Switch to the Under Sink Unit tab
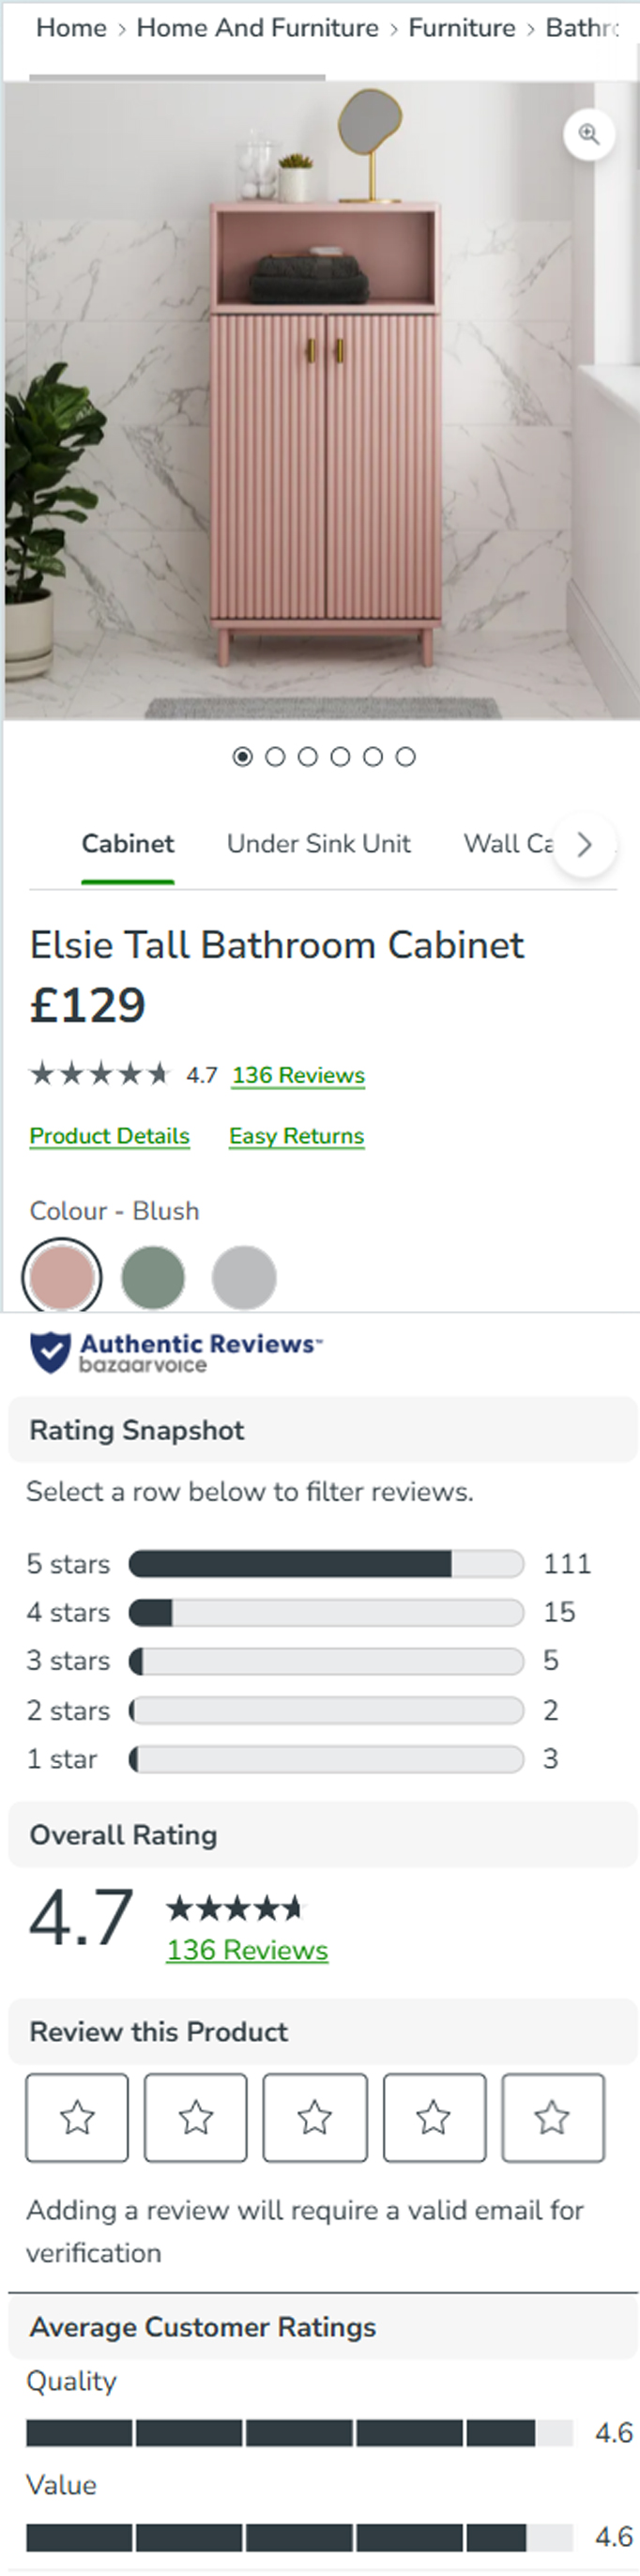Viewport: 640px width, 2576px height. (319, 844)
